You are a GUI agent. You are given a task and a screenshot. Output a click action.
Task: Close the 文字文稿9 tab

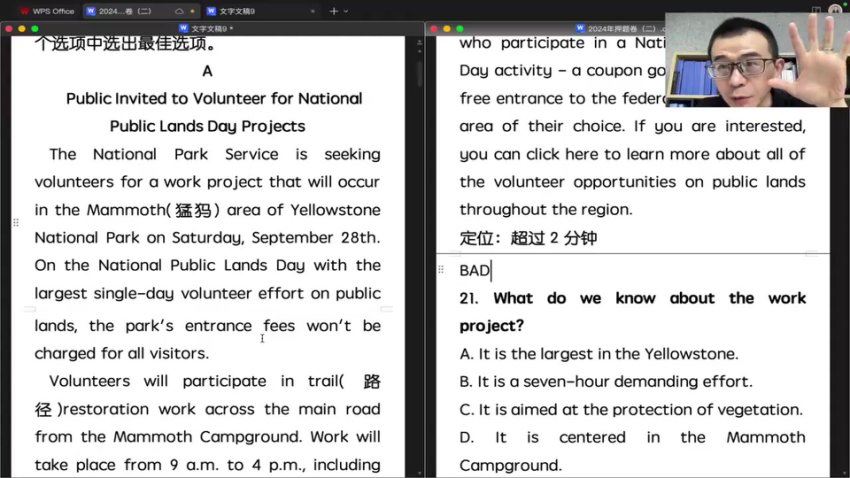click(313, 11)
